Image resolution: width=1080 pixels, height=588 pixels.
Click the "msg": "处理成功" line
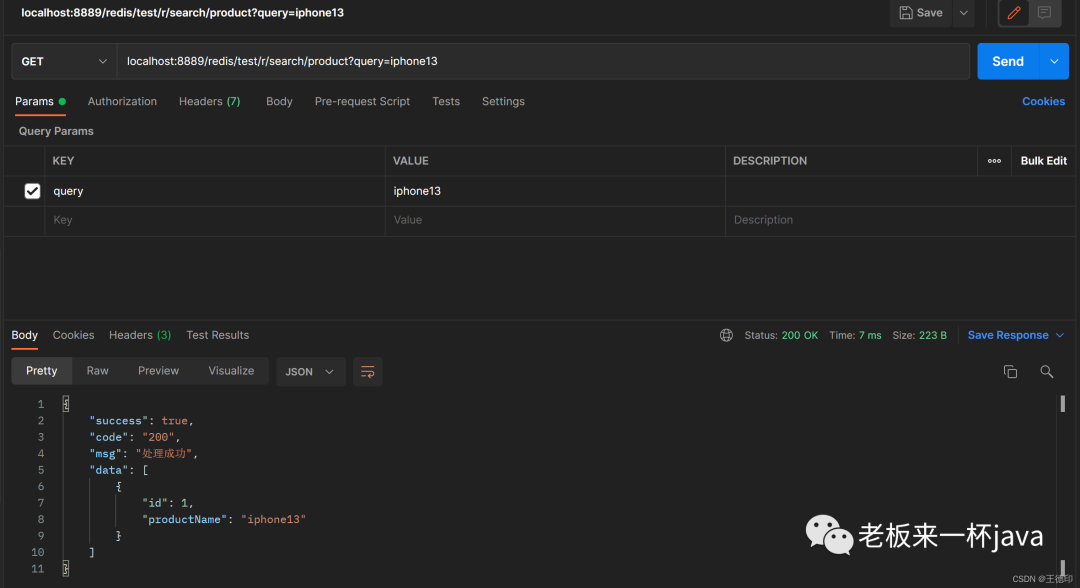click(x=143, y=454)
